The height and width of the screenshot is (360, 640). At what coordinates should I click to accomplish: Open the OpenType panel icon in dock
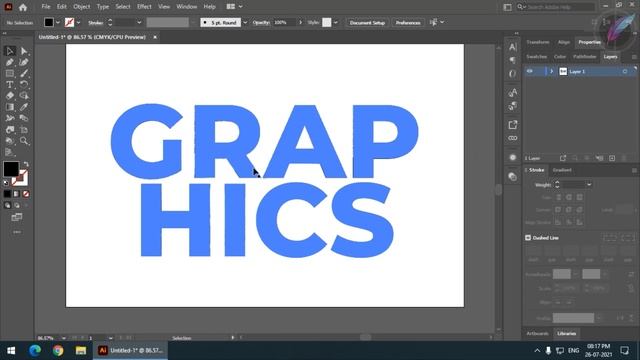coord(513,74)
